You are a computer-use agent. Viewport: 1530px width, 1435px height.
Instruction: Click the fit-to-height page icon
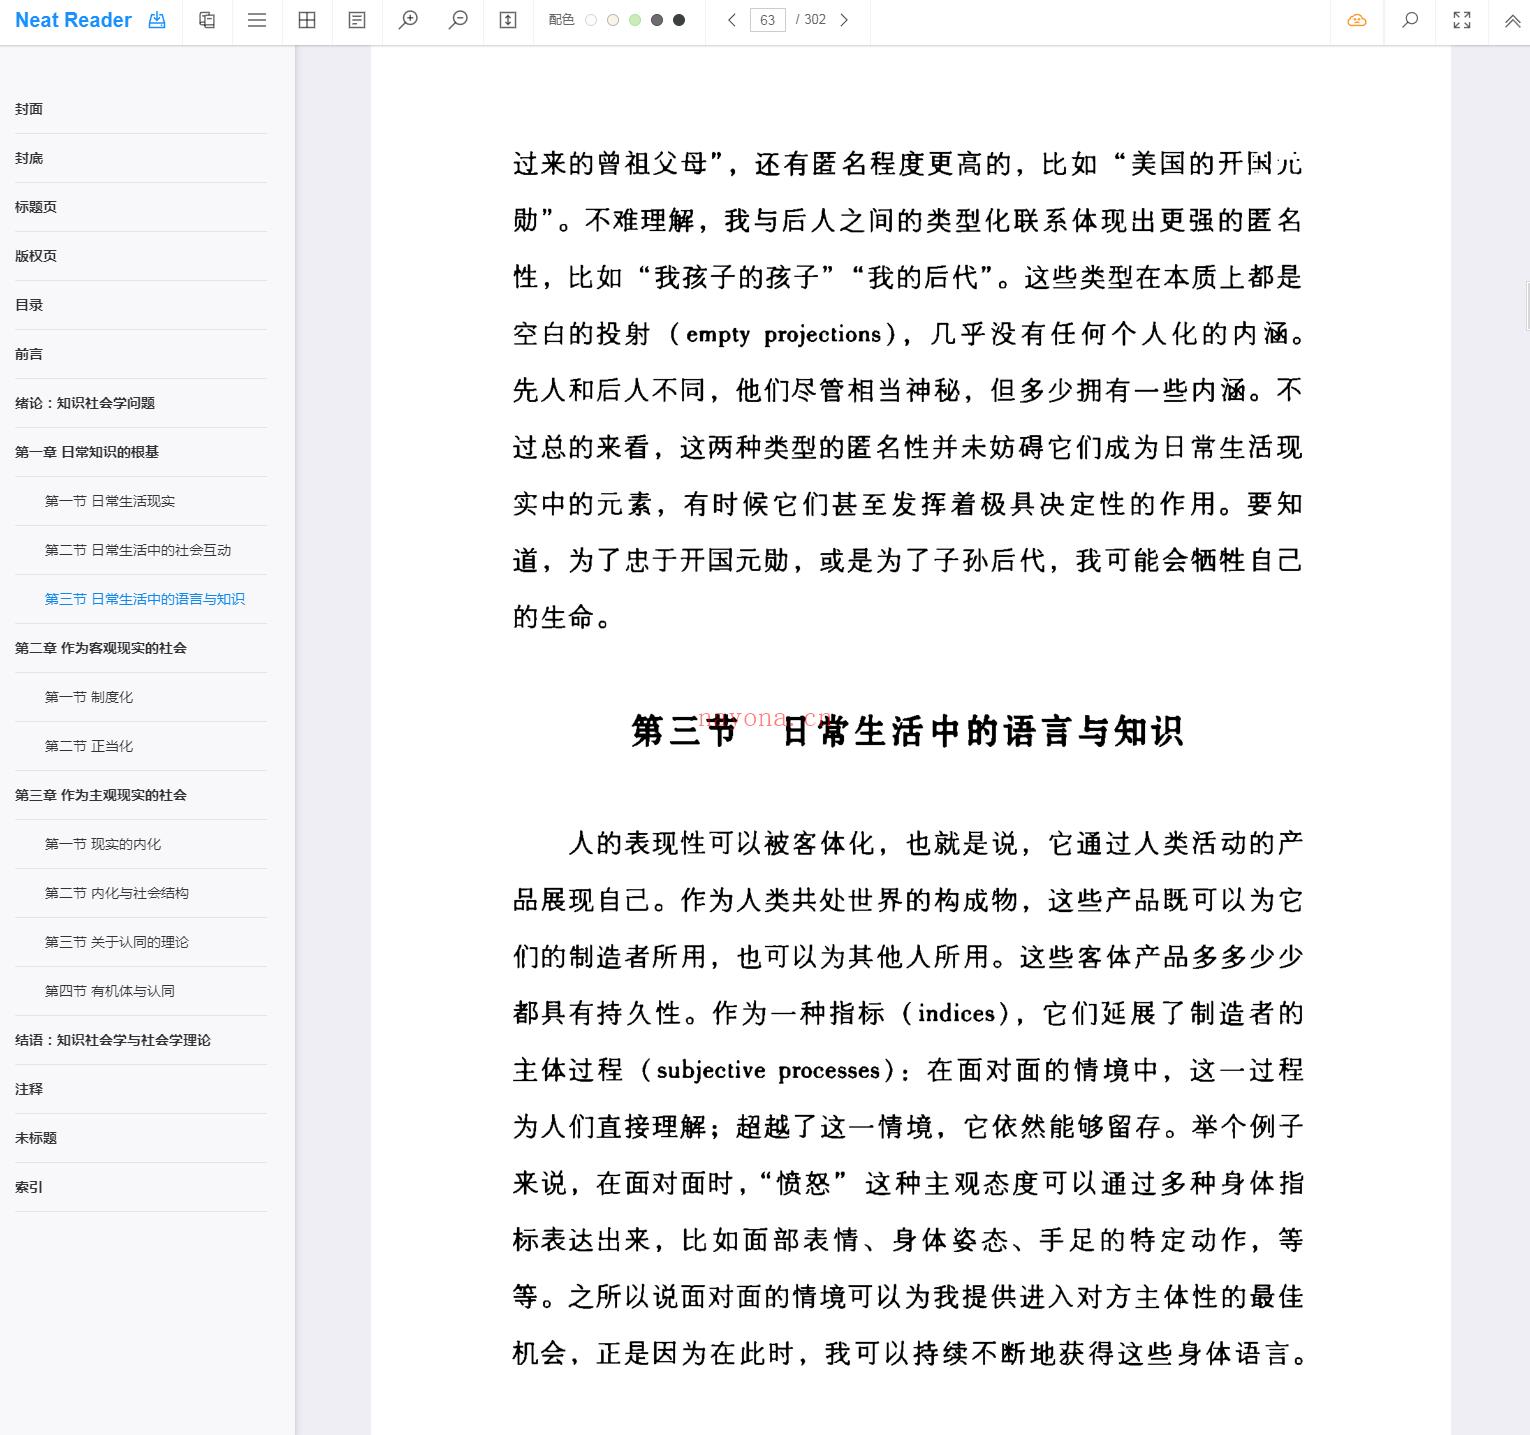(508, 20)
